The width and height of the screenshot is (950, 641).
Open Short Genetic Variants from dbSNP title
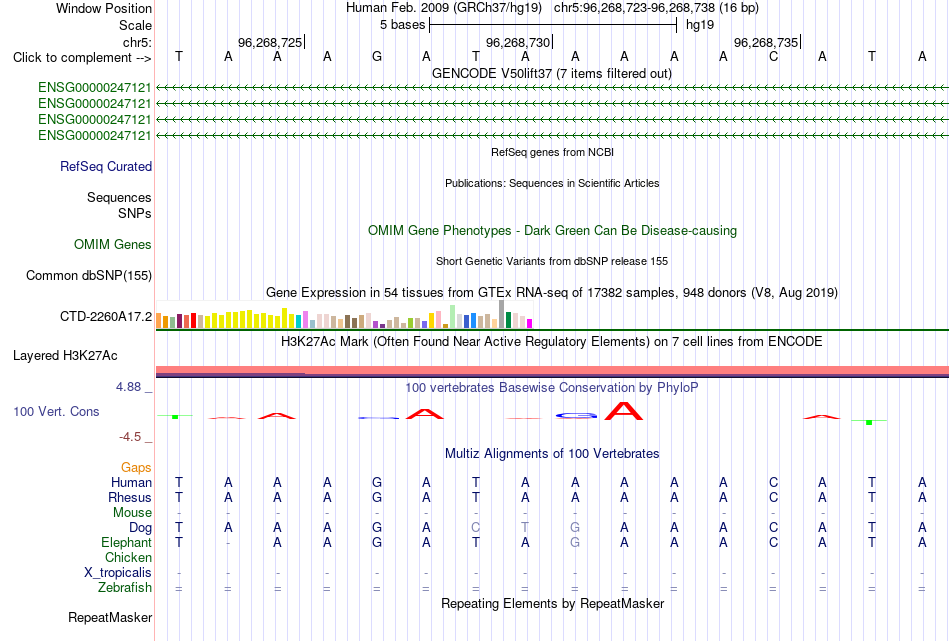tap(552, 261)
